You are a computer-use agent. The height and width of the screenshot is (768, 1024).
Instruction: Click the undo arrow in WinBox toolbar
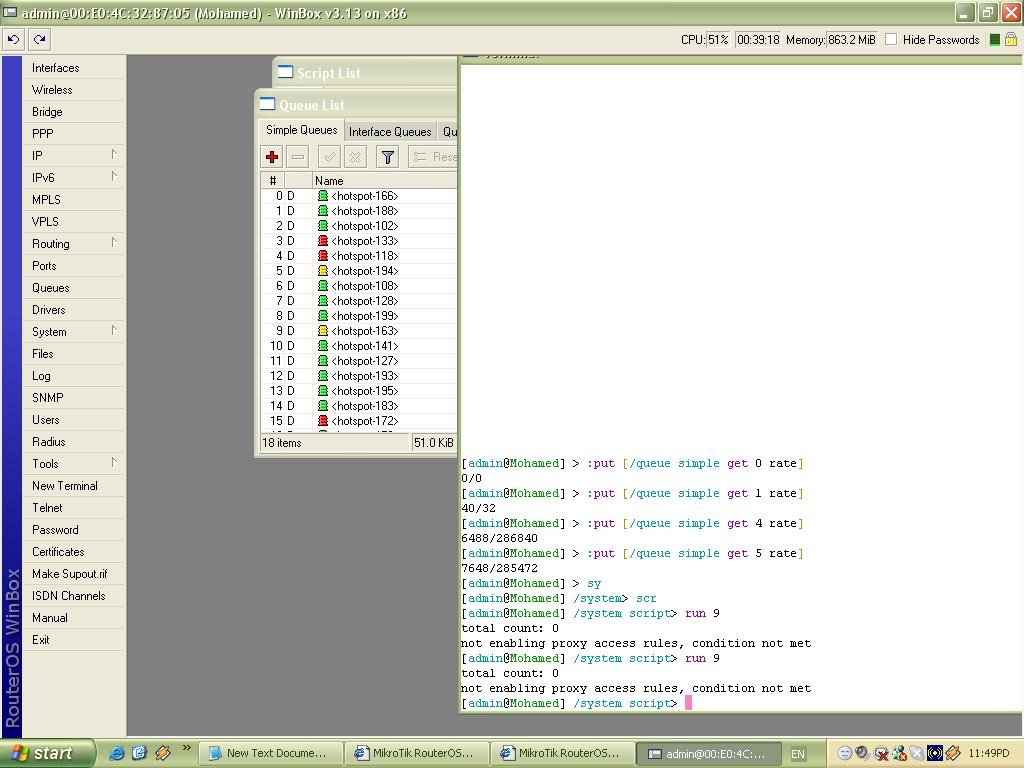tap(13, 40)
